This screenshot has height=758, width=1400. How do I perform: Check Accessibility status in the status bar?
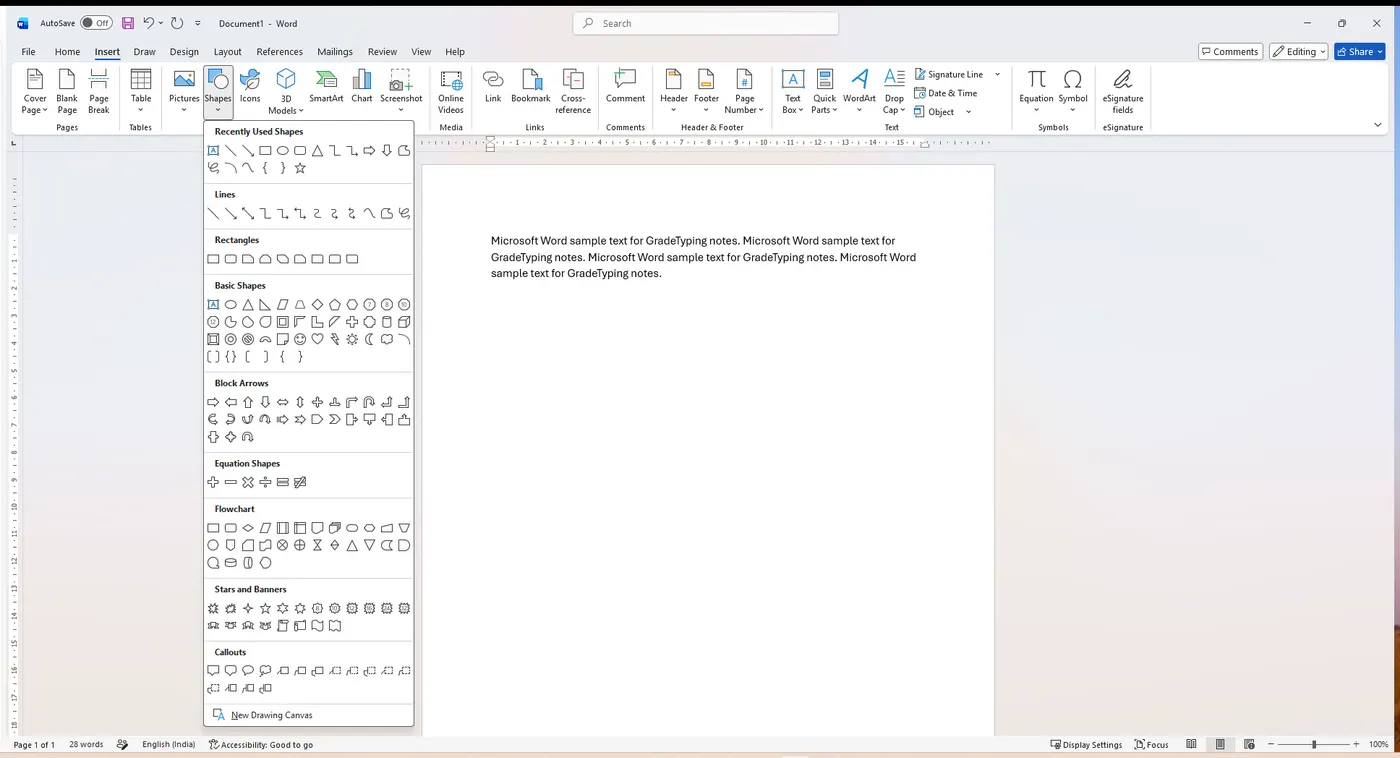261,745
